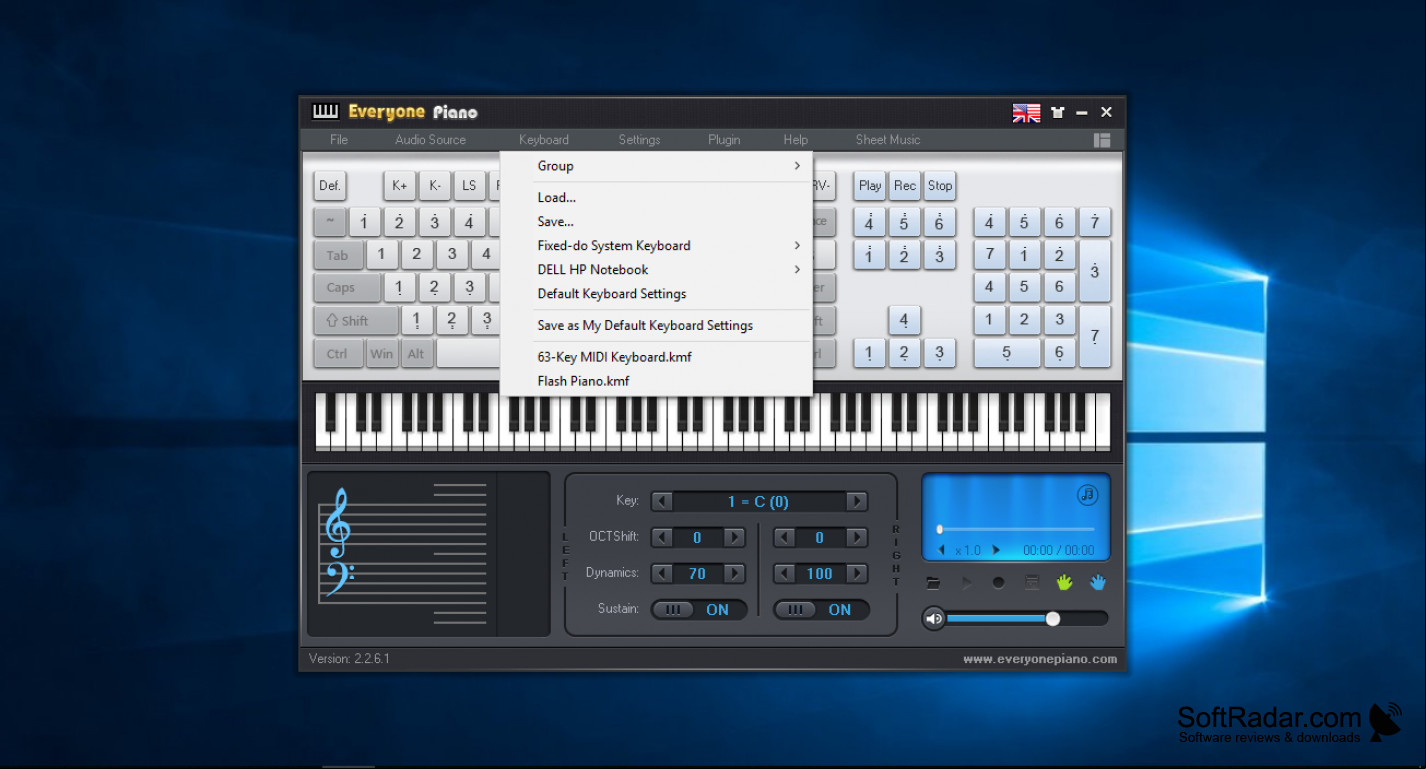
Task: Click the music note icon in the player display
Action: tap(1088, 494)
